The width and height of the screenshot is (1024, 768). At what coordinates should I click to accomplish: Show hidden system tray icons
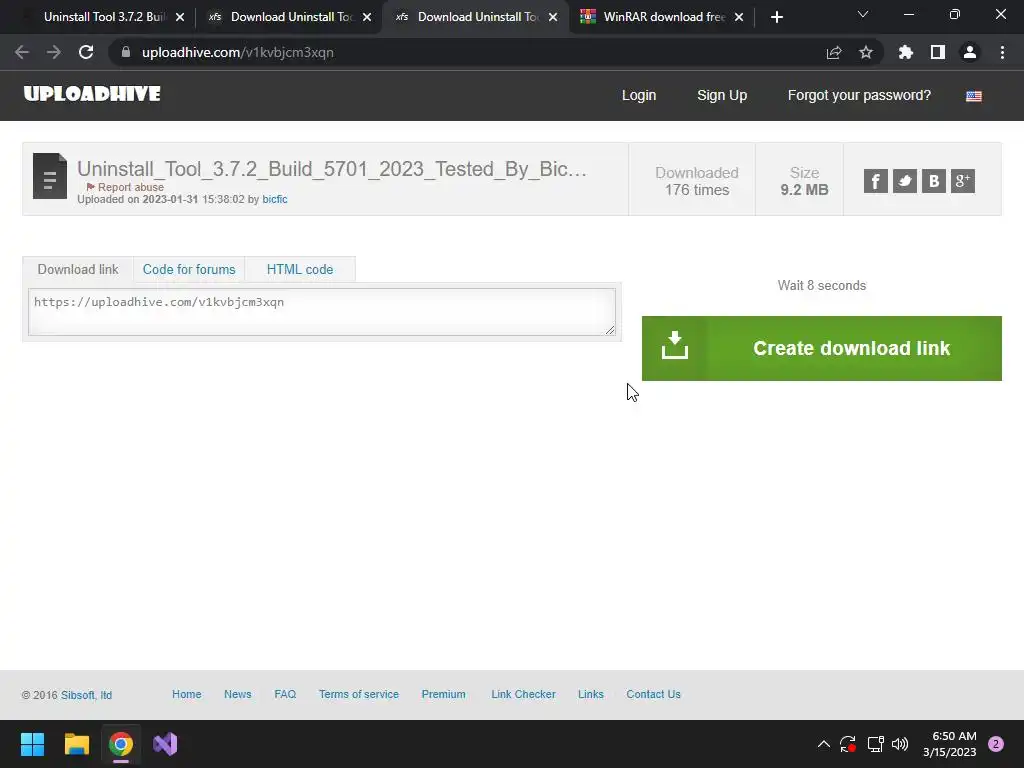(824, 744)
